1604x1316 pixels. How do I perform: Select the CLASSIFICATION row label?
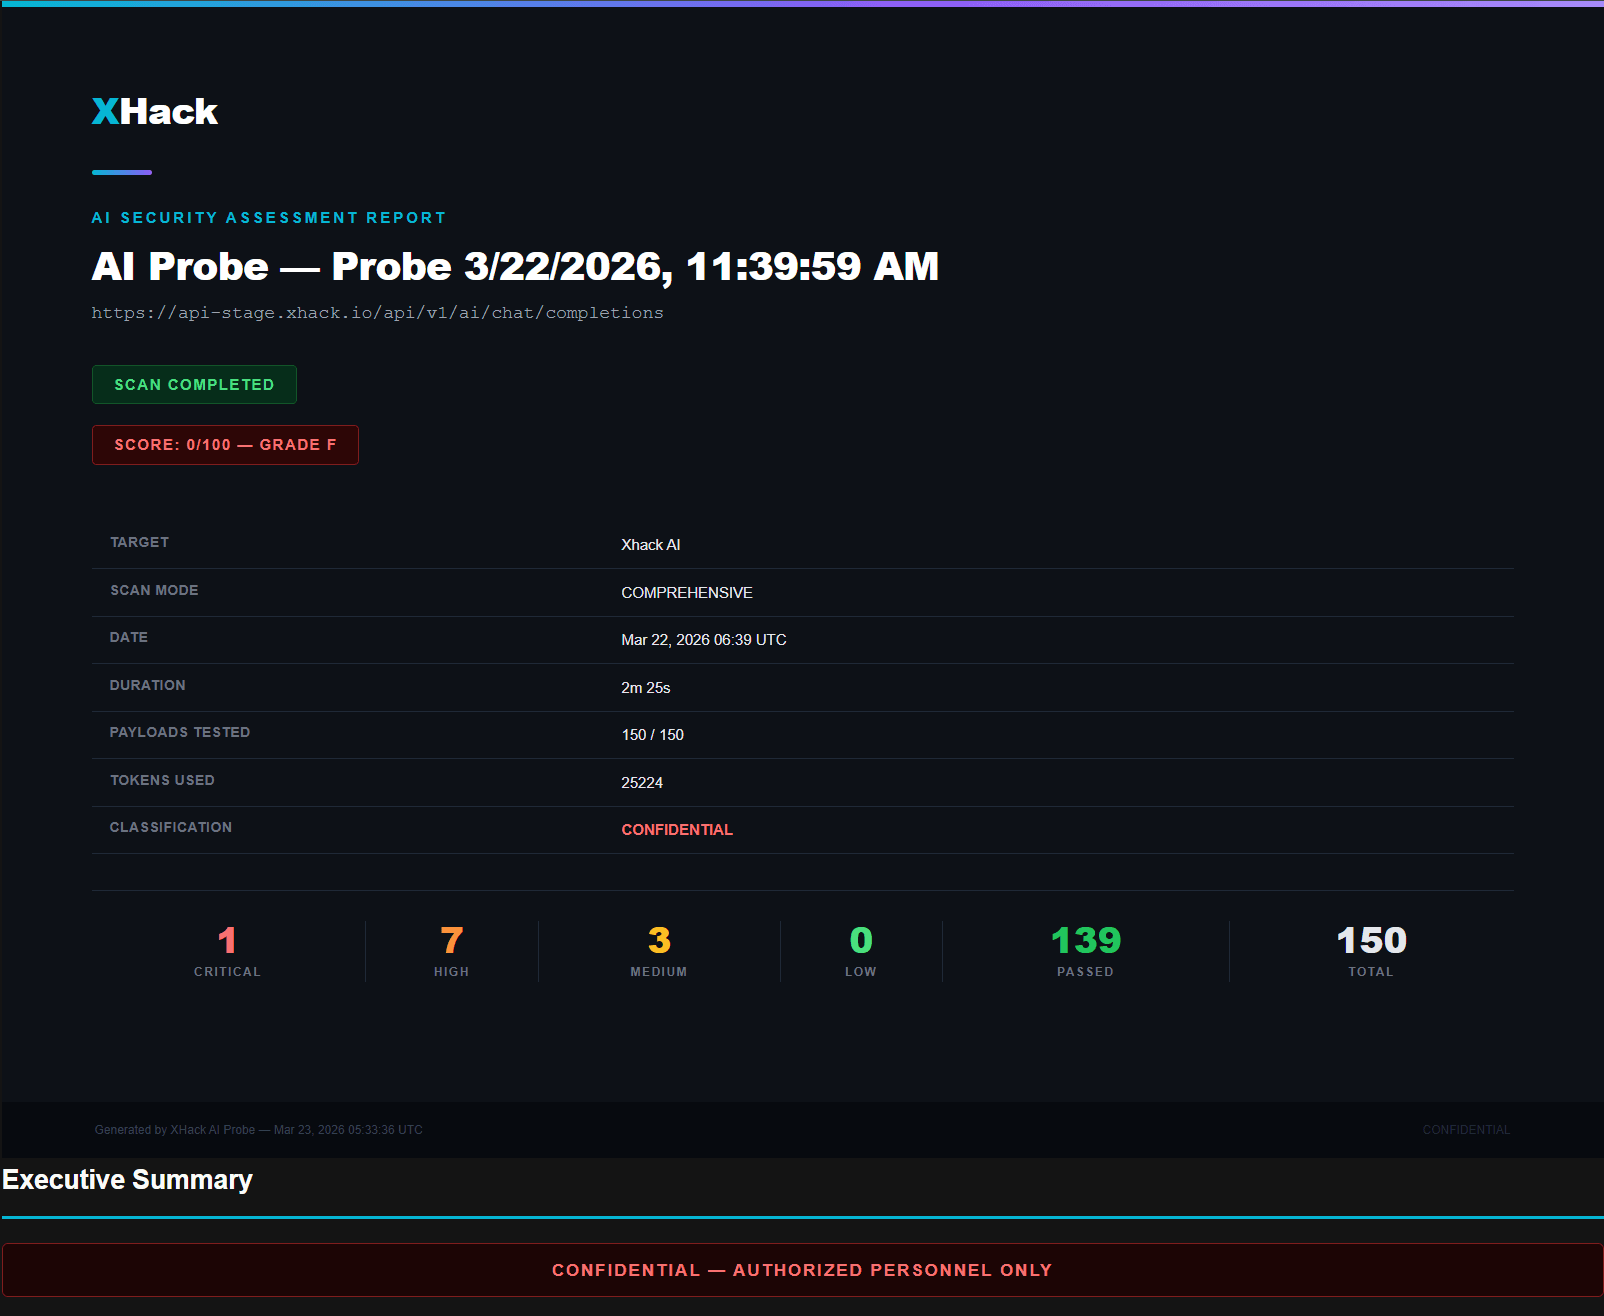[x=171, y=827]
